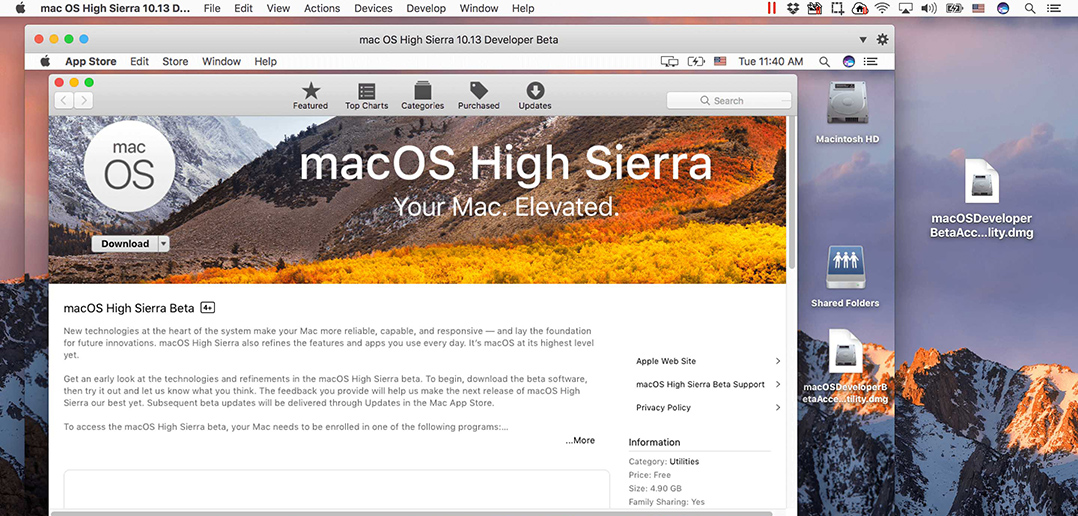This screenshot has width=1078, height=516.
Task: Click the Download button for High Sierra
Action: pyautogui.click(x=125, y=243)
